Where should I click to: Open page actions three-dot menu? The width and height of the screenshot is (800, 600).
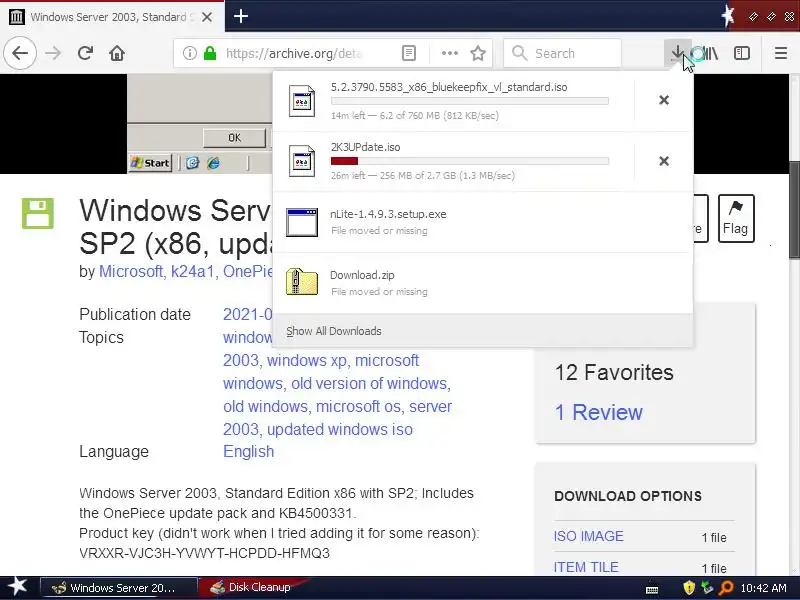[x=449, y=53]
